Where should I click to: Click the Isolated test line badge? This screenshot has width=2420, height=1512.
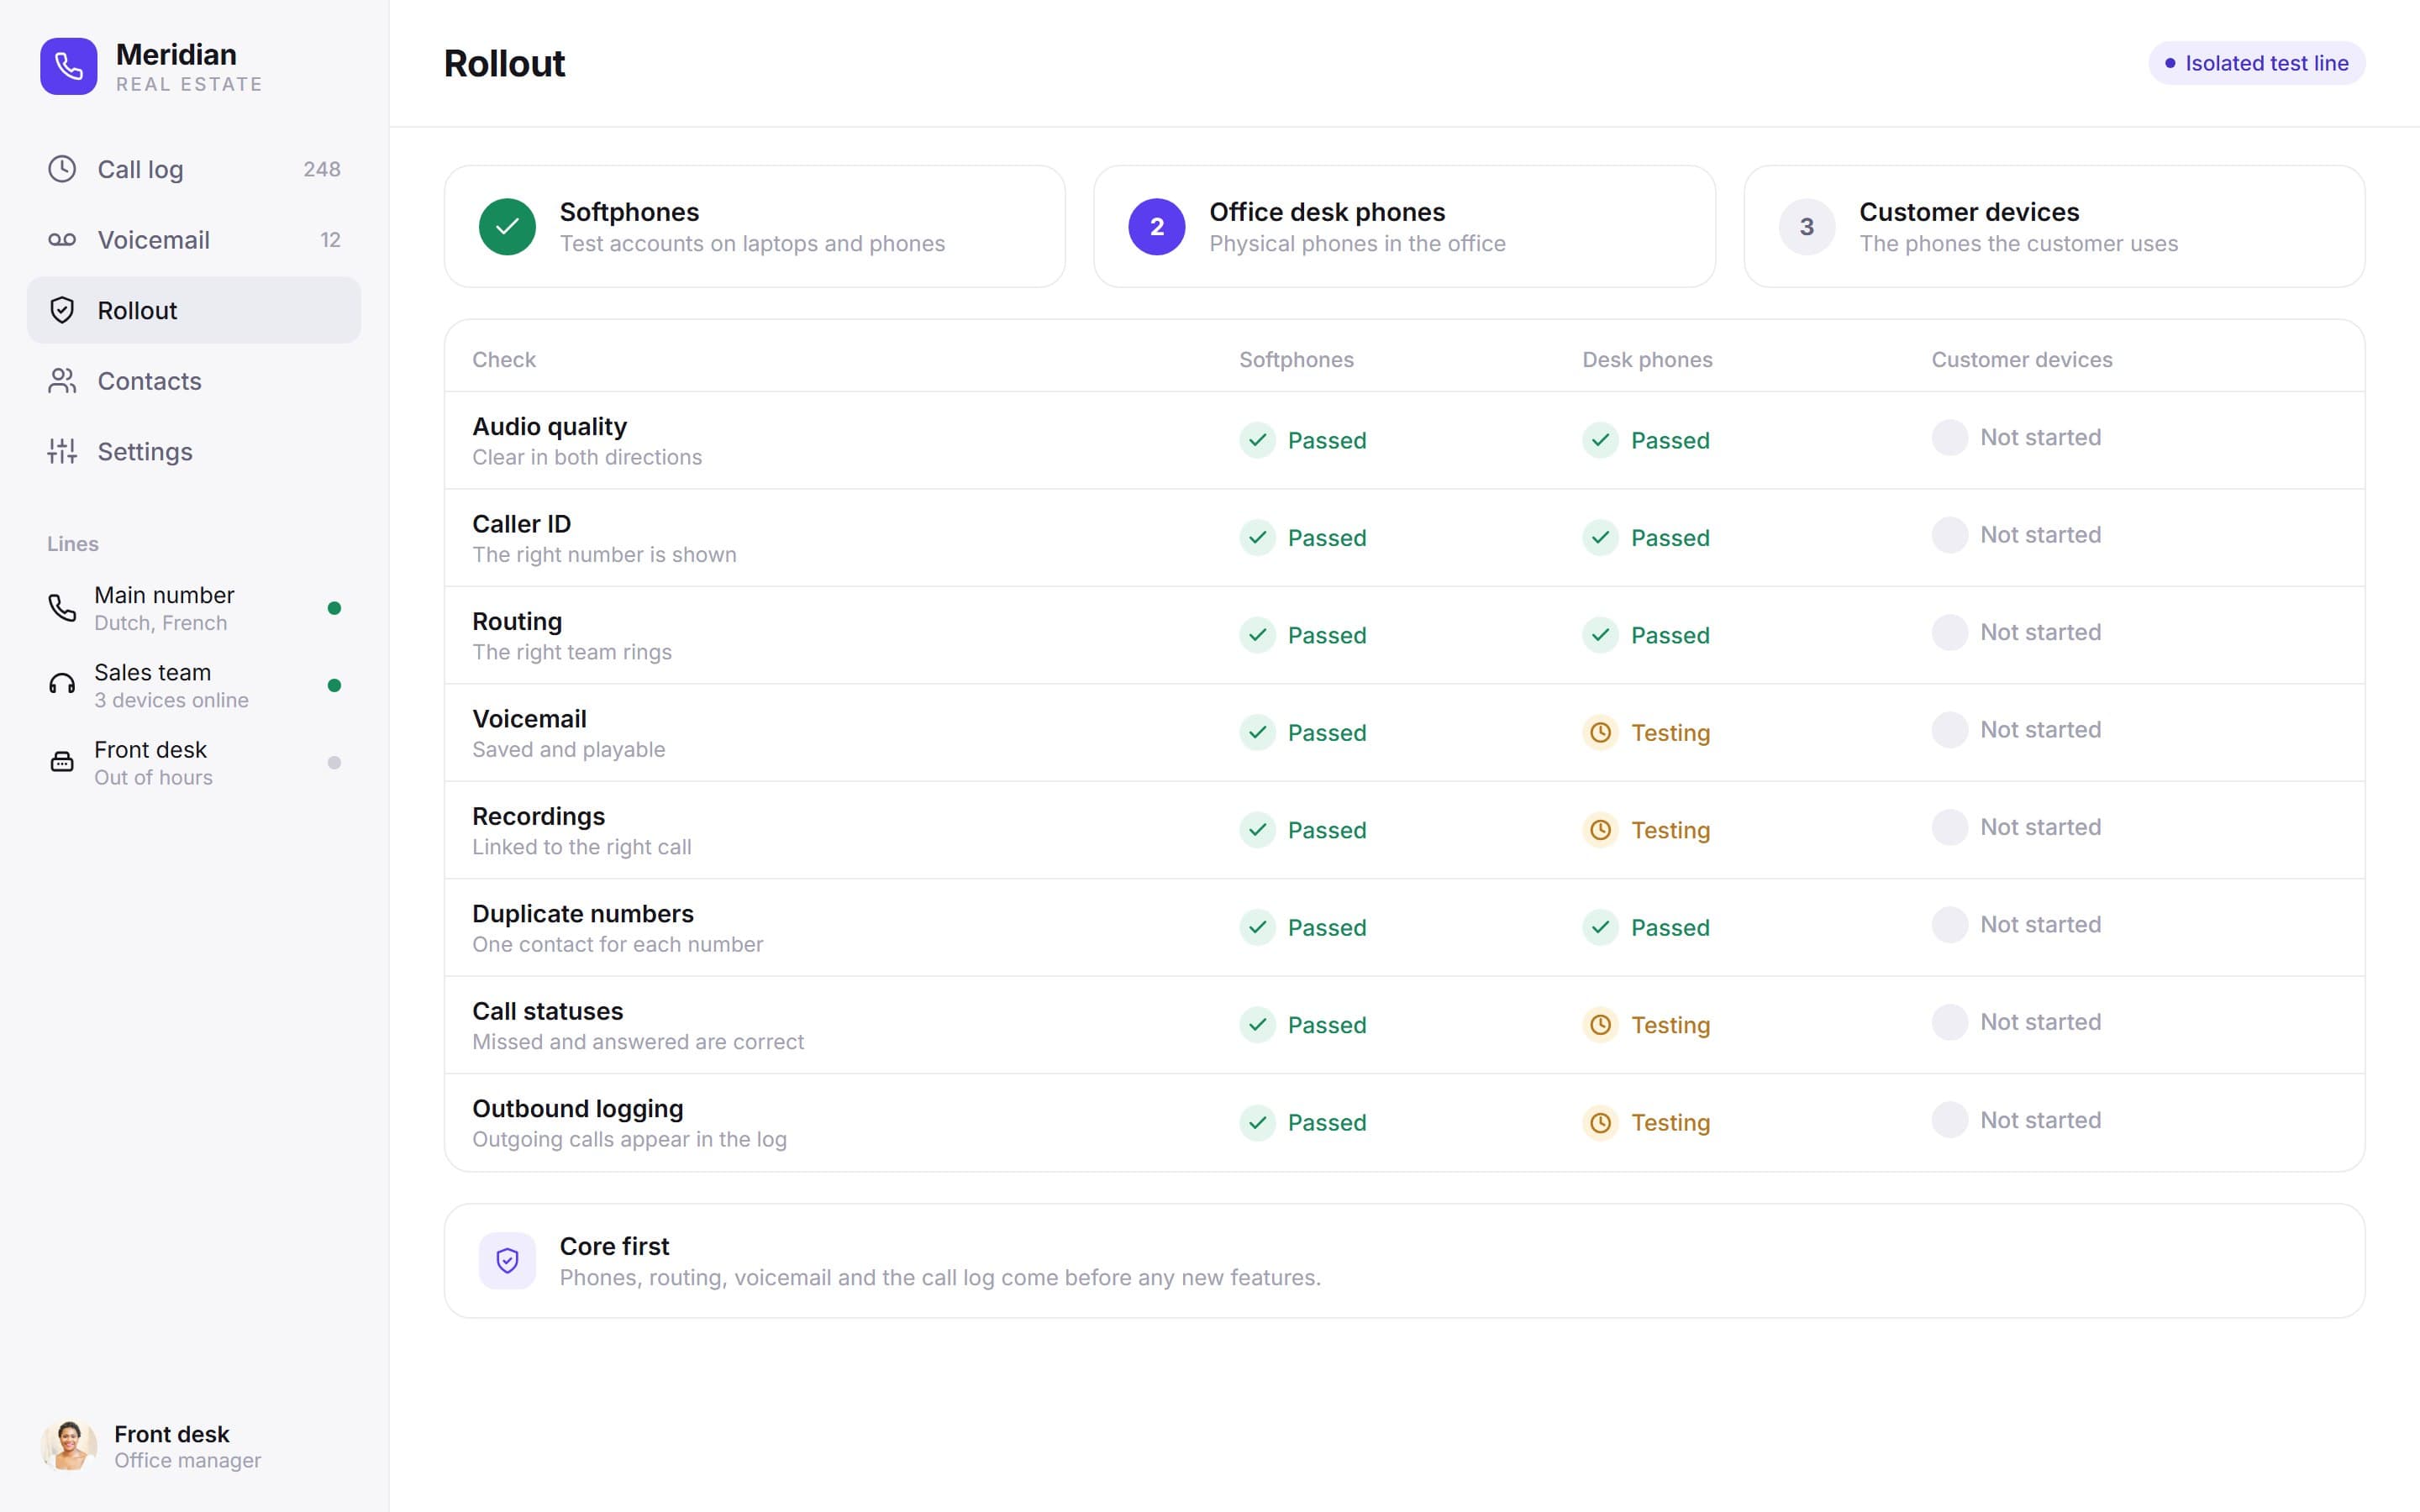[2257, 63]
